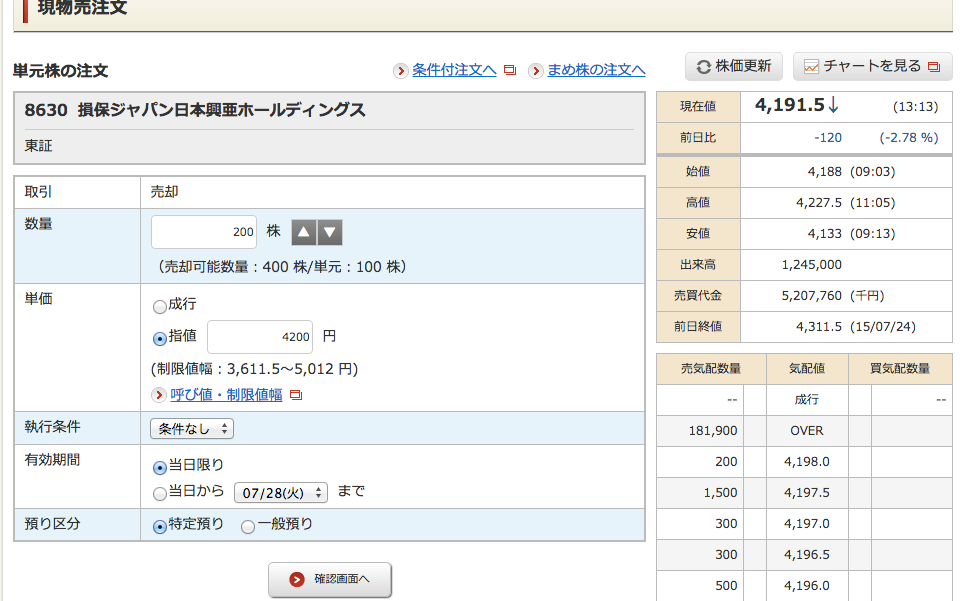Click the 出来高 value 1,245,000
Viewport: 960px width, 601px height.
(x=811, y=265)
